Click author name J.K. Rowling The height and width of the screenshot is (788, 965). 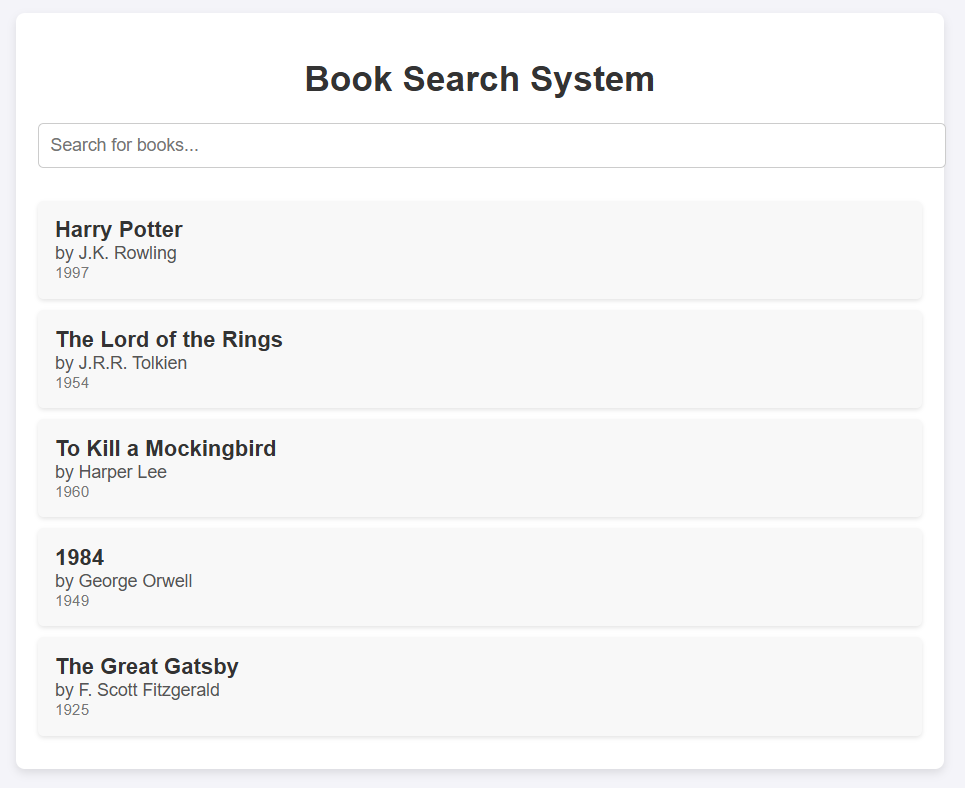click(116, 253)
